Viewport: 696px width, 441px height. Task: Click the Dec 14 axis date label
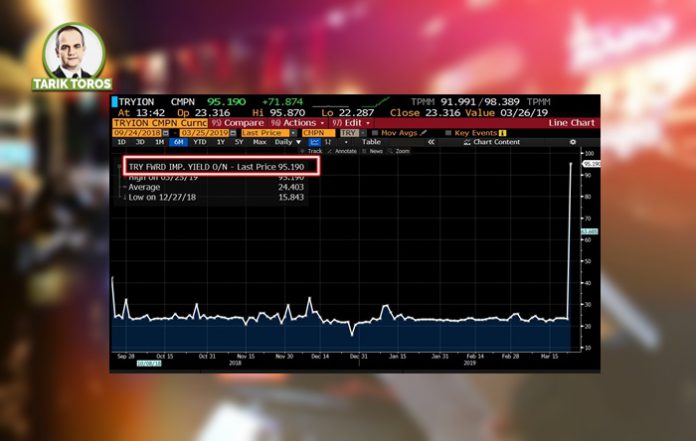(x=320, y=356)
